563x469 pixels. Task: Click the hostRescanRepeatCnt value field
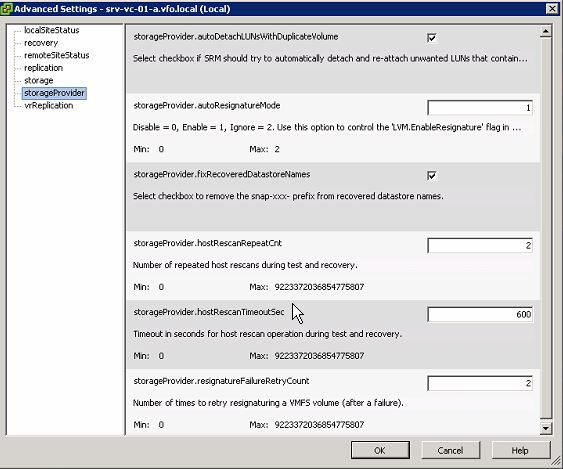coord(480,246)
